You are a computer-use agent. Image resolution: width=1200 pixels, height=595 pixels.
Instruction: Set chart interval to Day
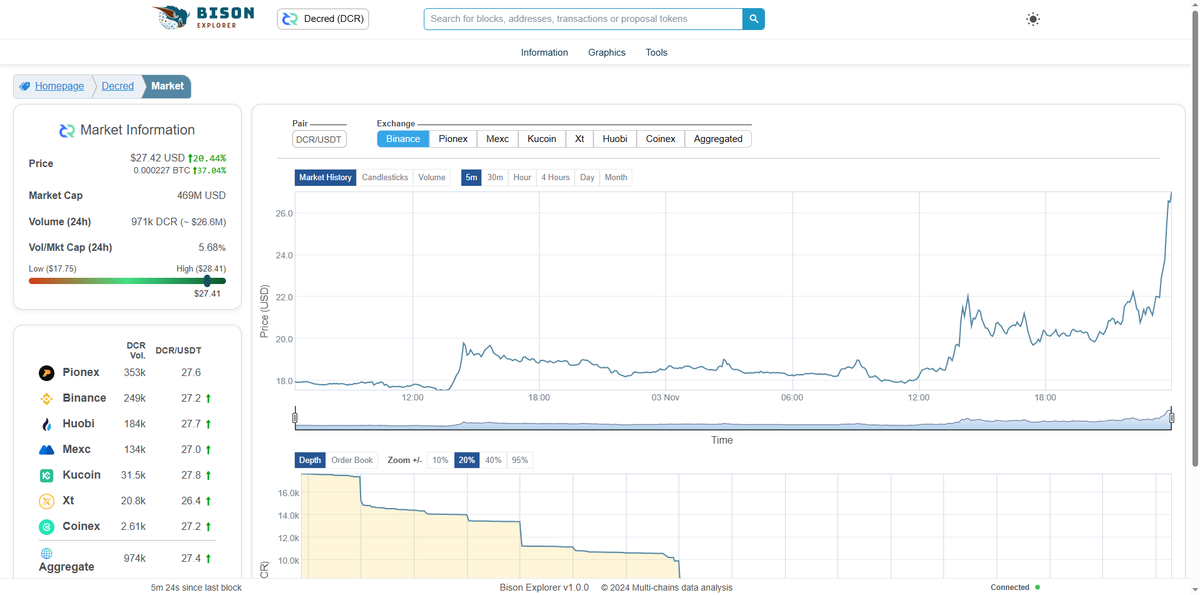587,177
